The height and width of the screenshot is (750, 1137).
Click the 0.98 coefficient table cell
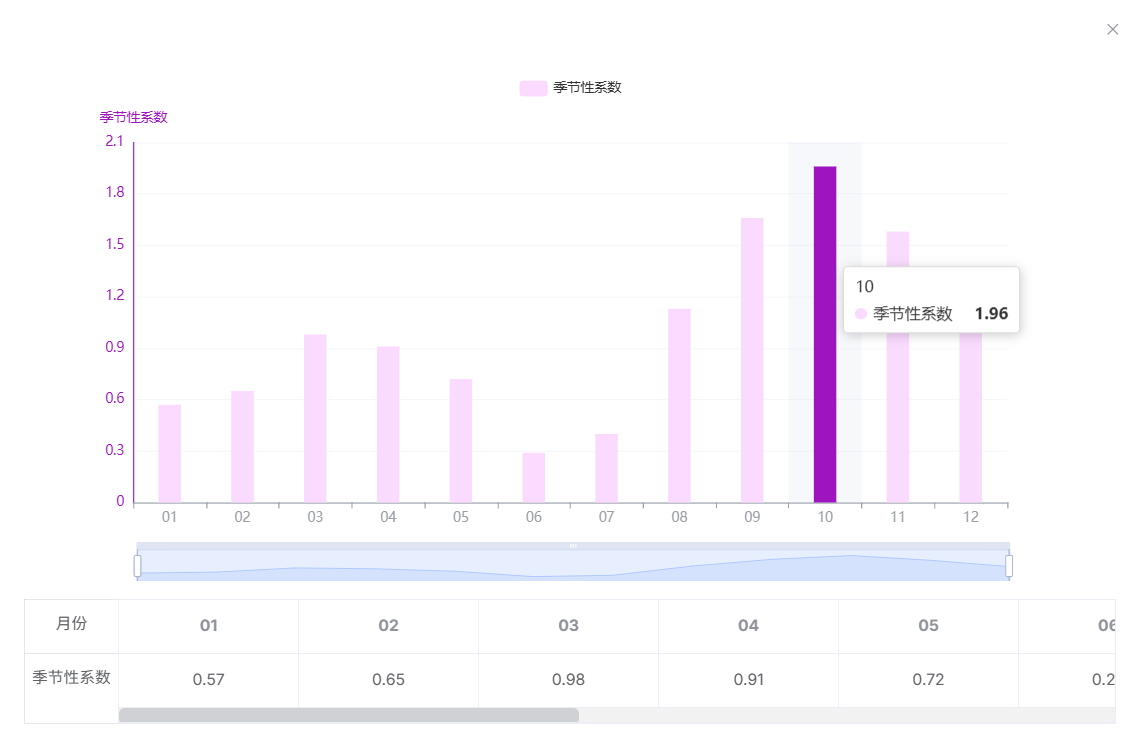point(568,680)
